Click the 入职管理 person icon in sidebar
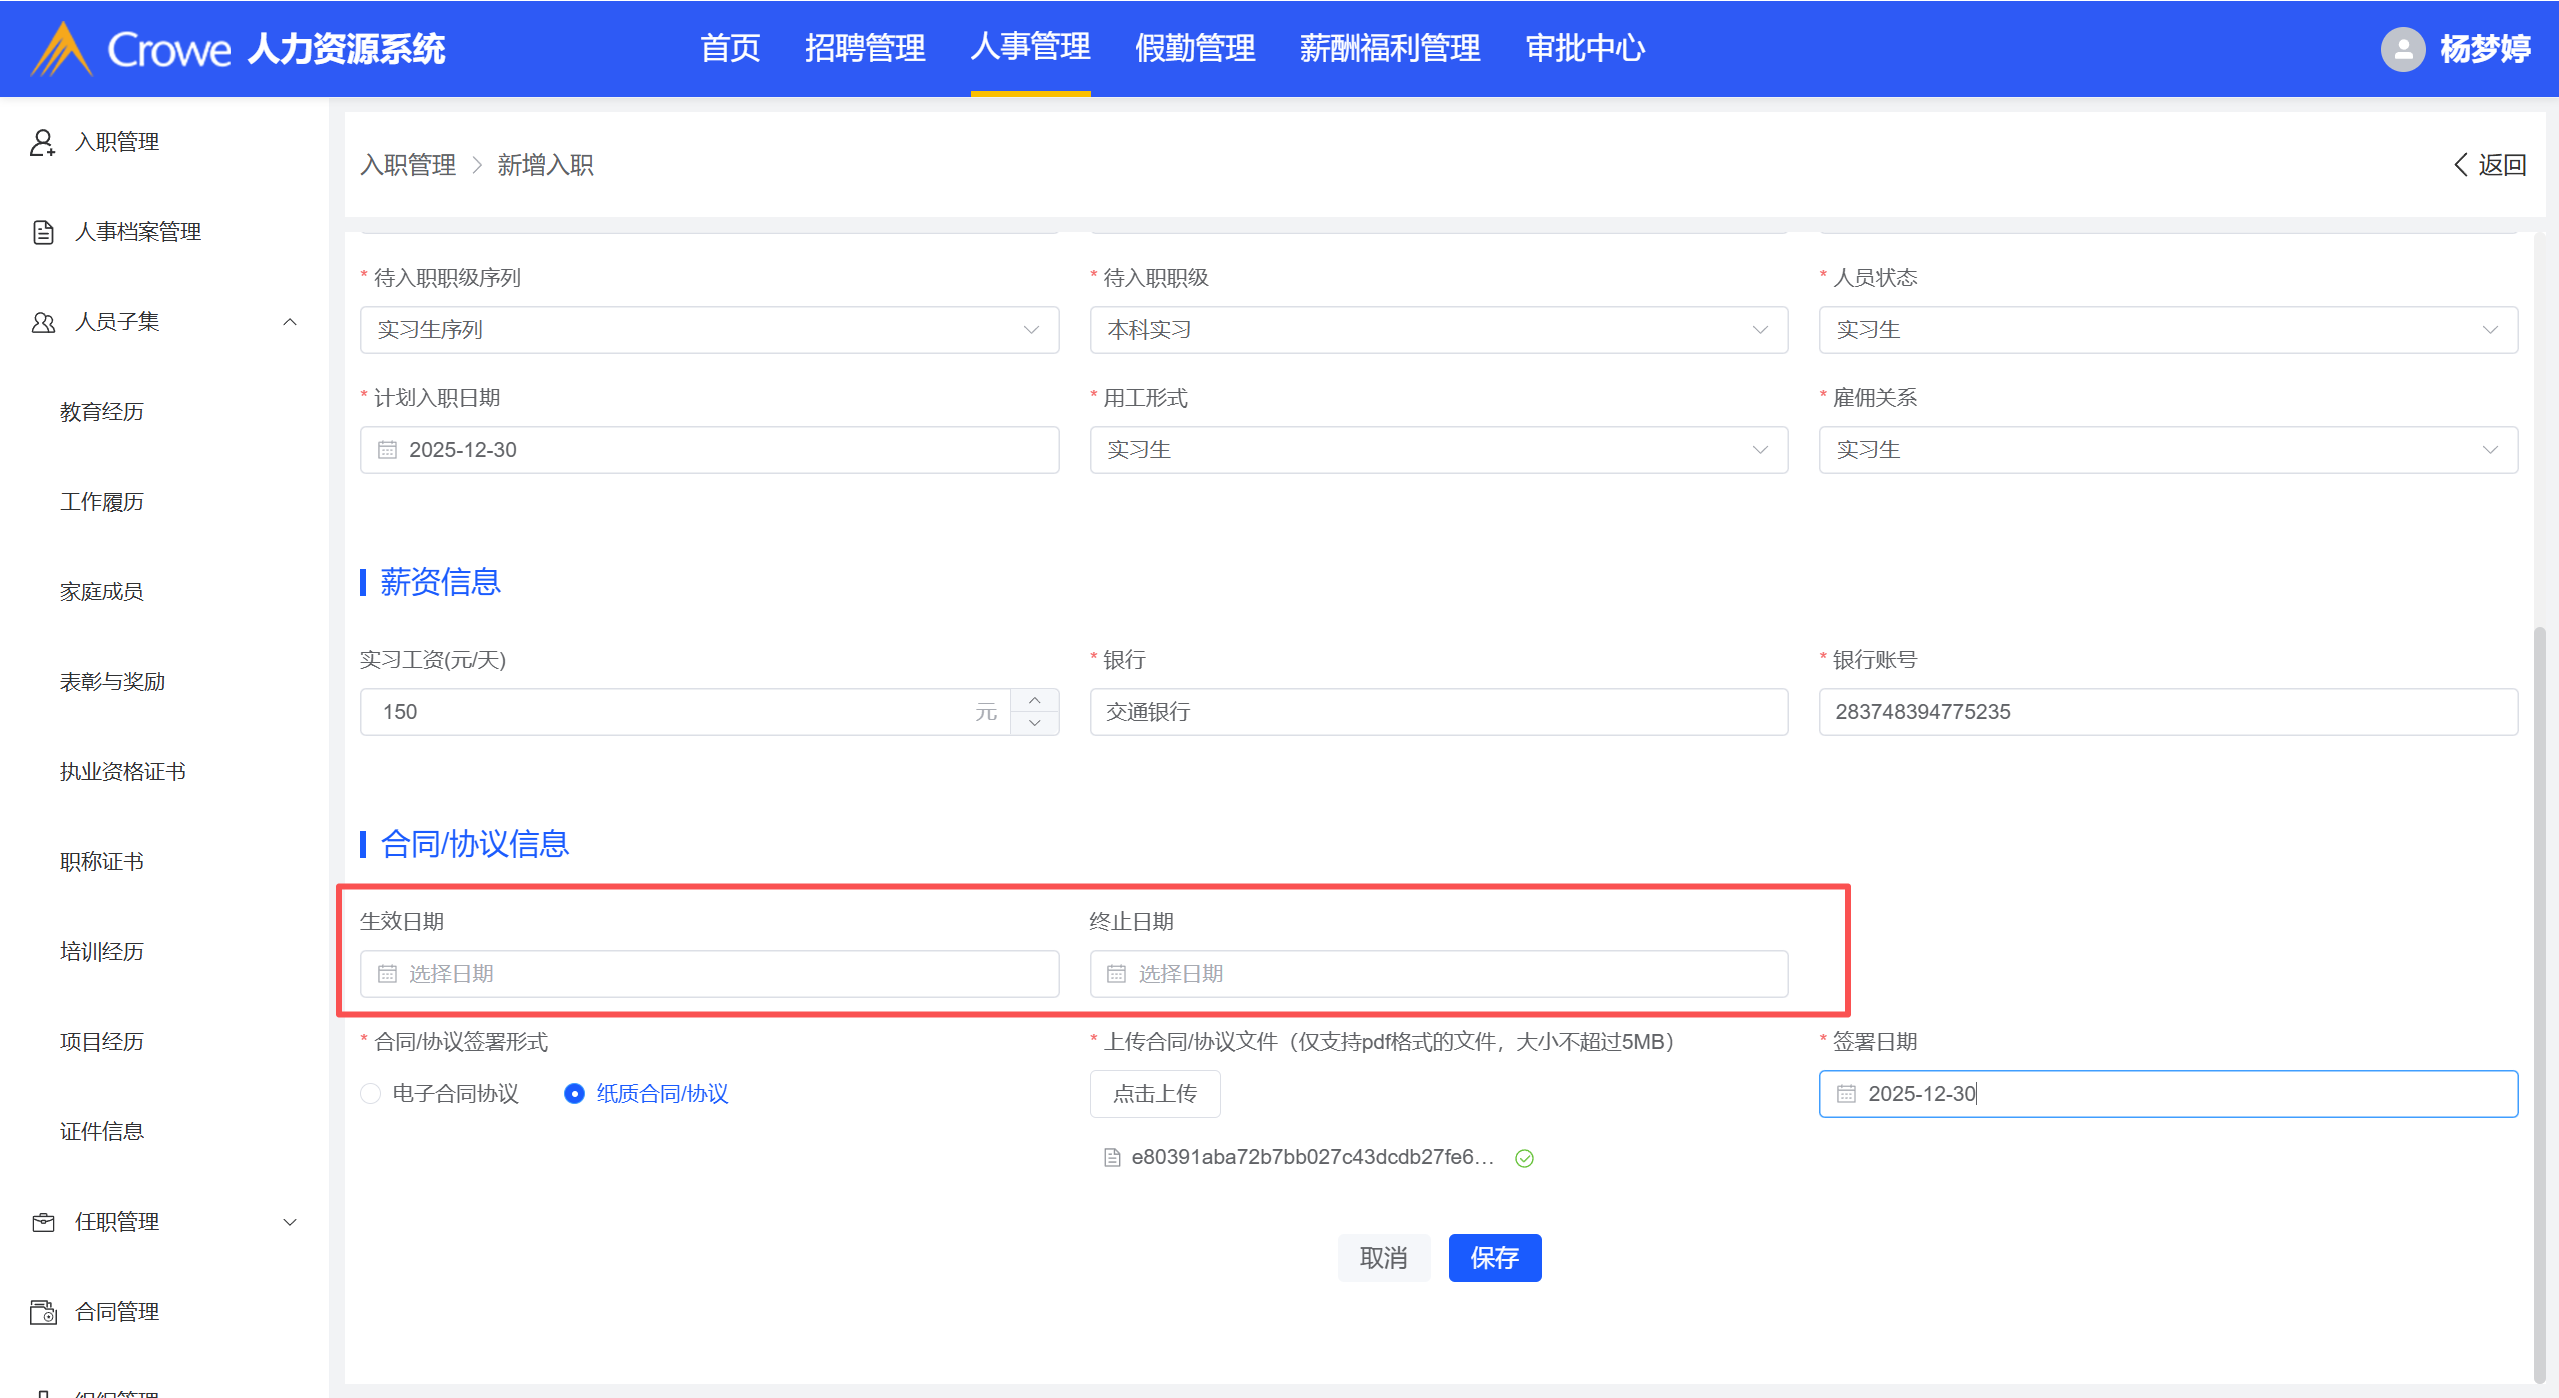This screenshot has width=2559, height=1398. click(x=42, y=142)
